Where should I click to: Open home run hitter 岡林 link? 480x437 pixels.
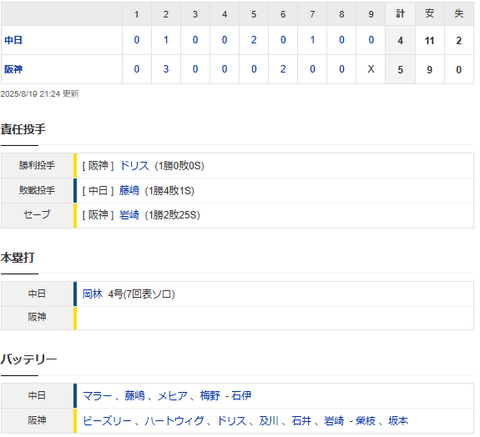[x=92, y=294]
